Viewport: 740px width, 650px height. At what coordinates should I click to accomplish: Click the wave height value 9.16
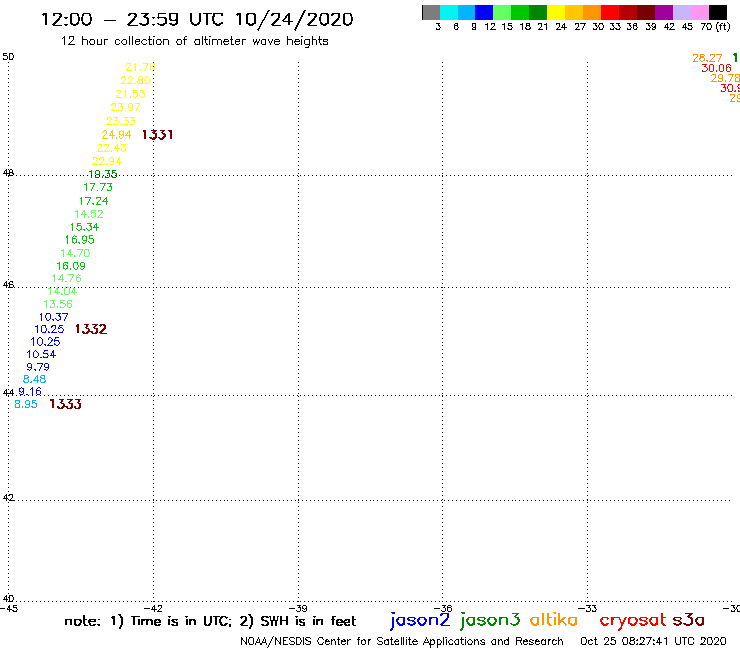point(30,391)
